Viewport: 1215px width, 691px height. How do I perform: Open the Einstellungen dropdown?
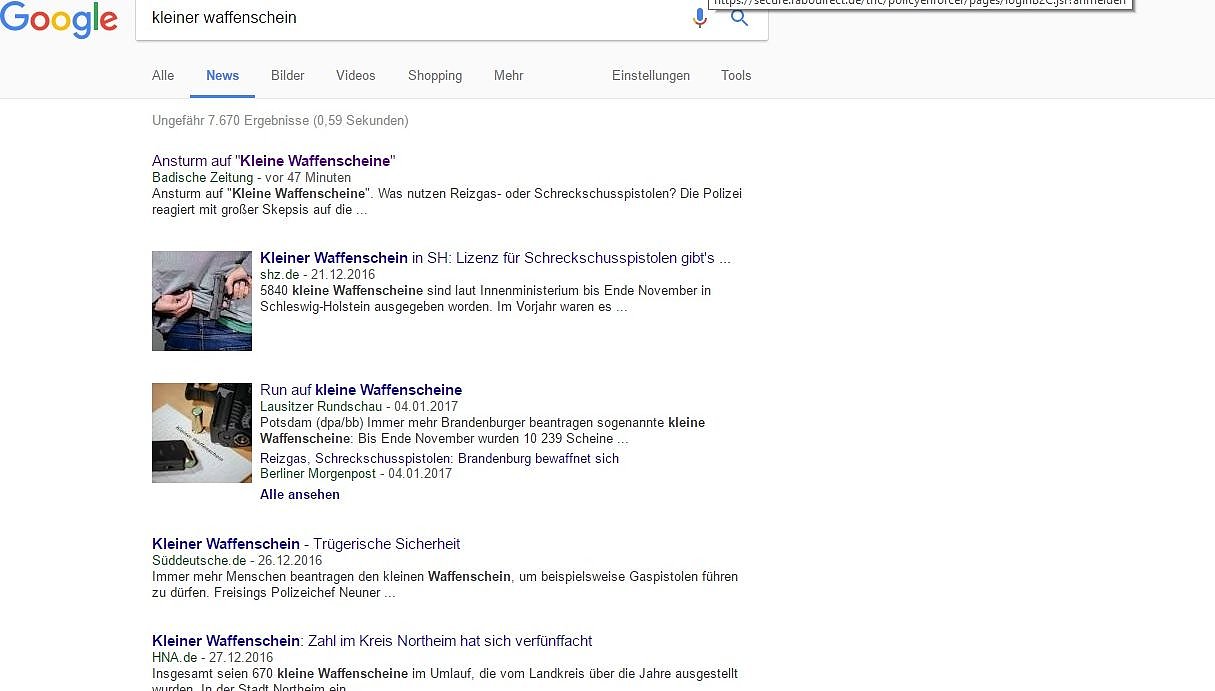click(x=650, y=76)
